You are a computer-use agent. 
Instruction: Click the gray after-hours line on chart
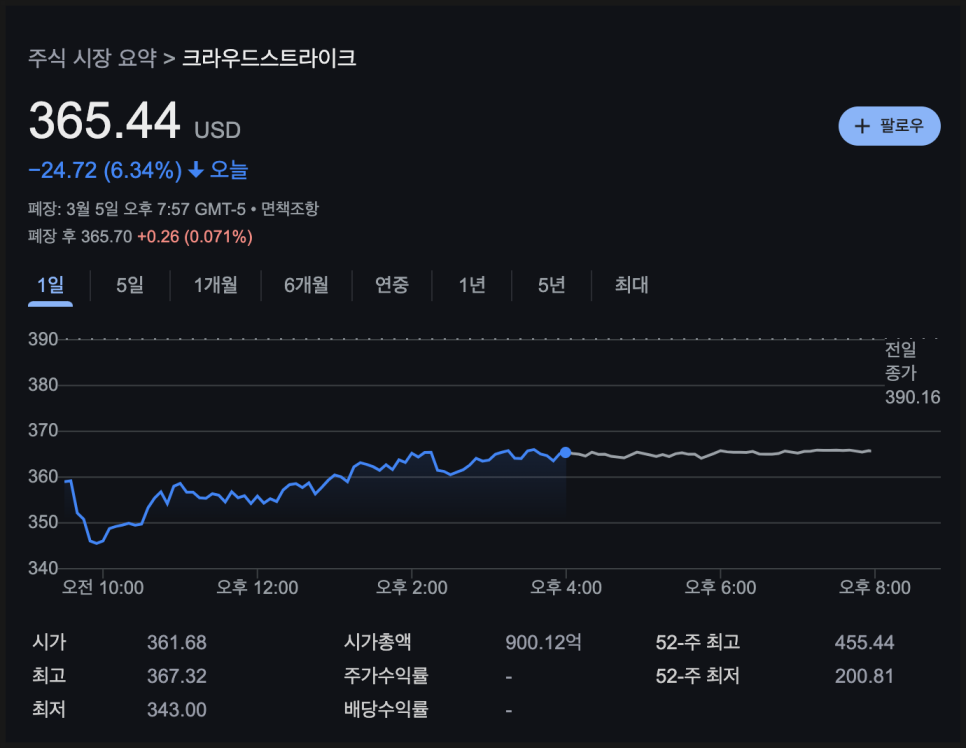click(x=720, y=453)
